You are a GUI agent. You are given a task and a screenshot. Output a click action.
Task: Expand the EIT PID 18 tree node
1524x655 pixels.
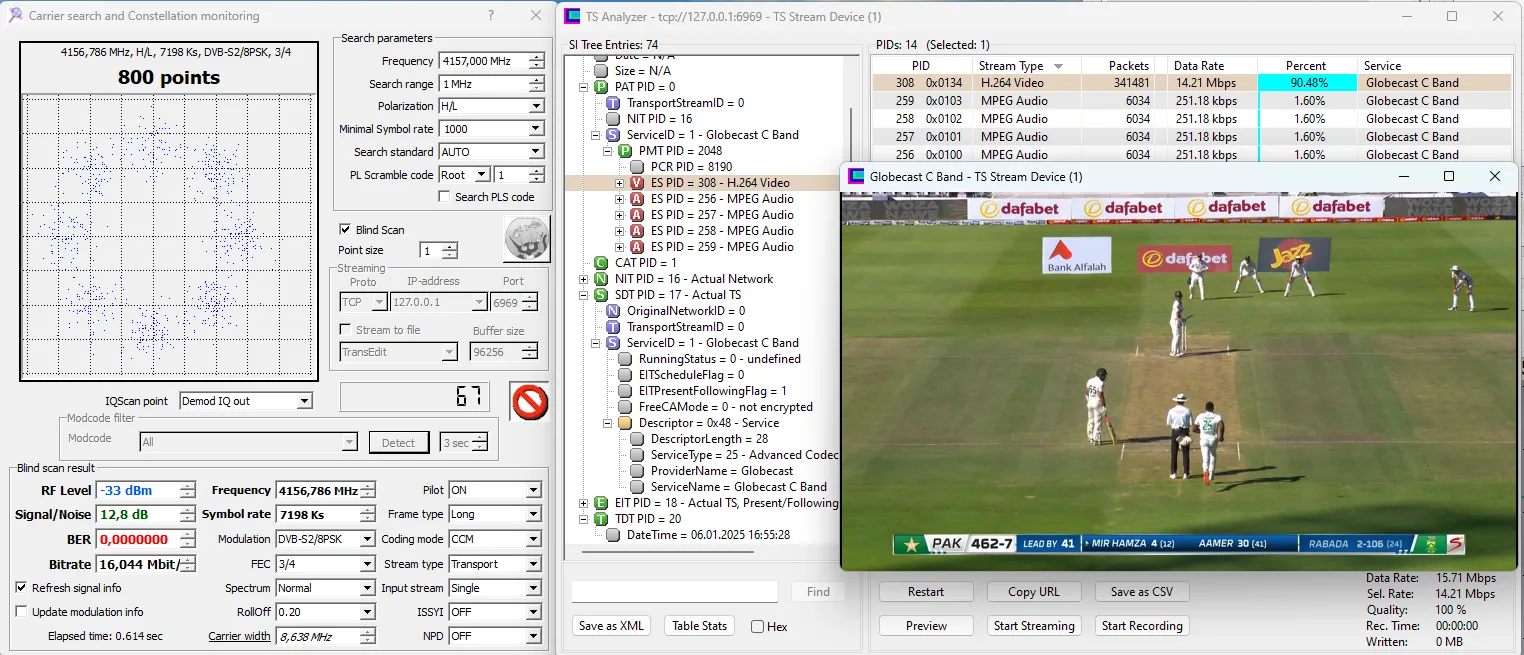point(584,503)
